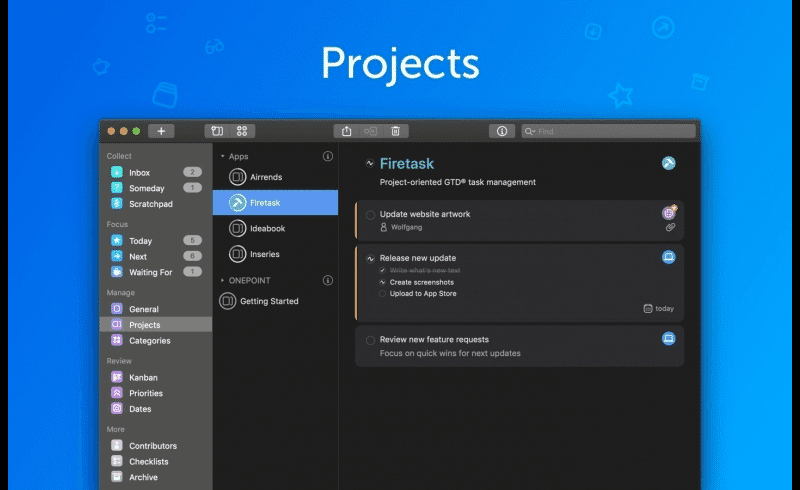Toggle Create screenshots subtask status
Image resolution: width=800 pixels, height=490 pixels.
point(382,282)
